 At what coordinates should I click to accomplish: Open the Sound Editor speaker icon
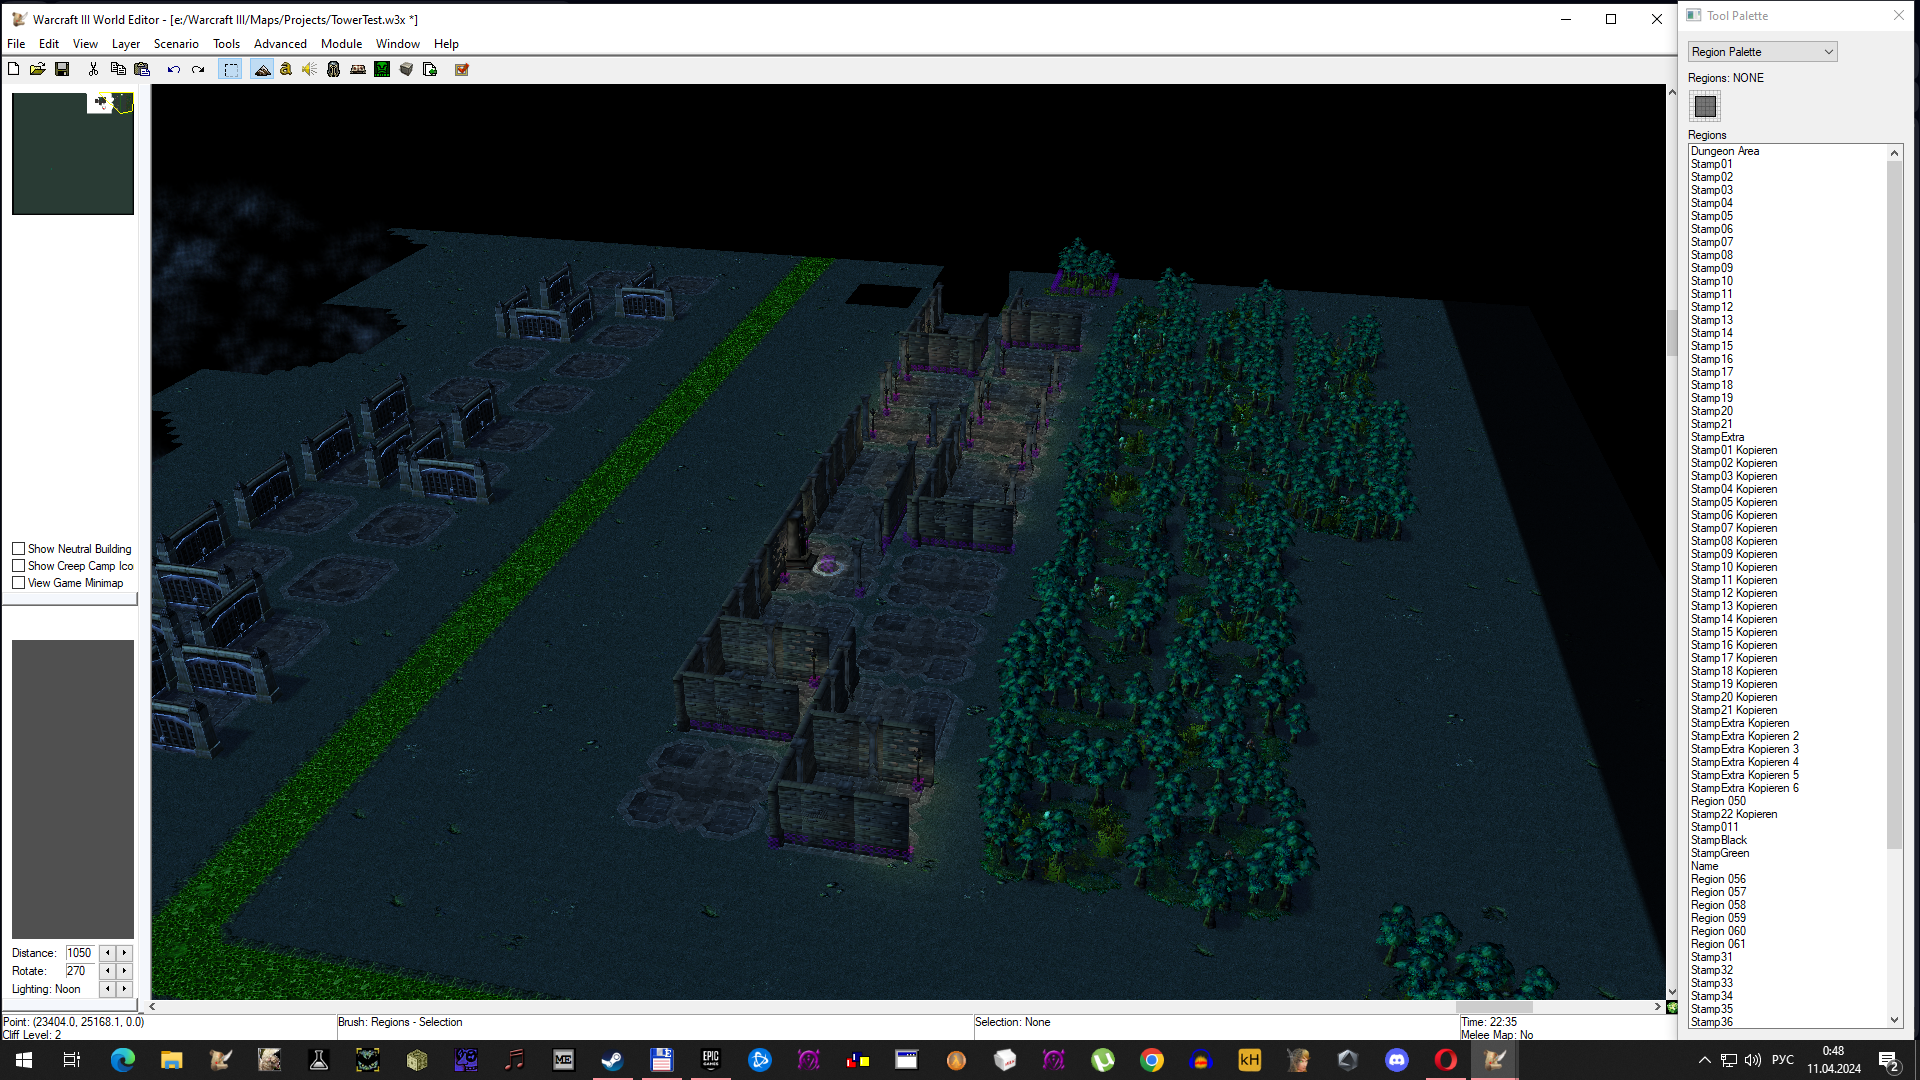coord(310,69)
